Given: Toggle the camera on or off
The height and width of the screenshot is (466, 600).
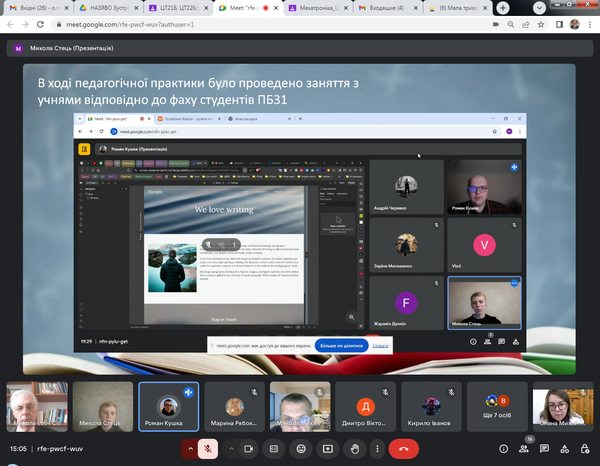Looking at the screenshot, I should click(247, 450).
